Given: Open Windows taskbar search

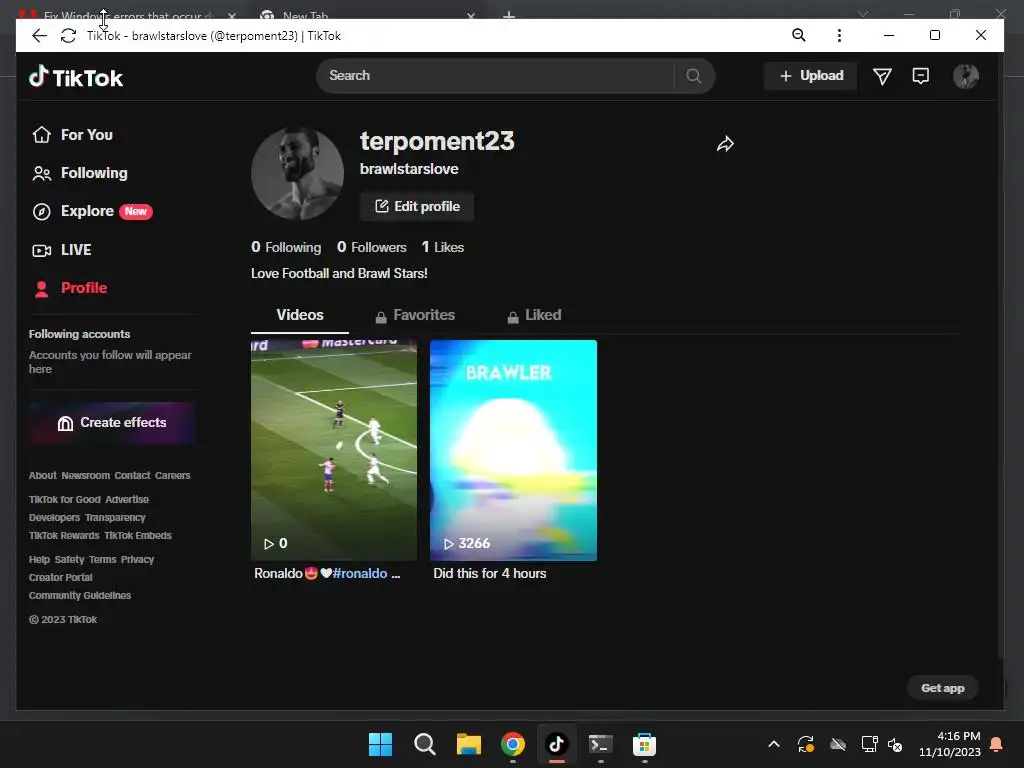Looking at the screenshot, I should [424, 744].
